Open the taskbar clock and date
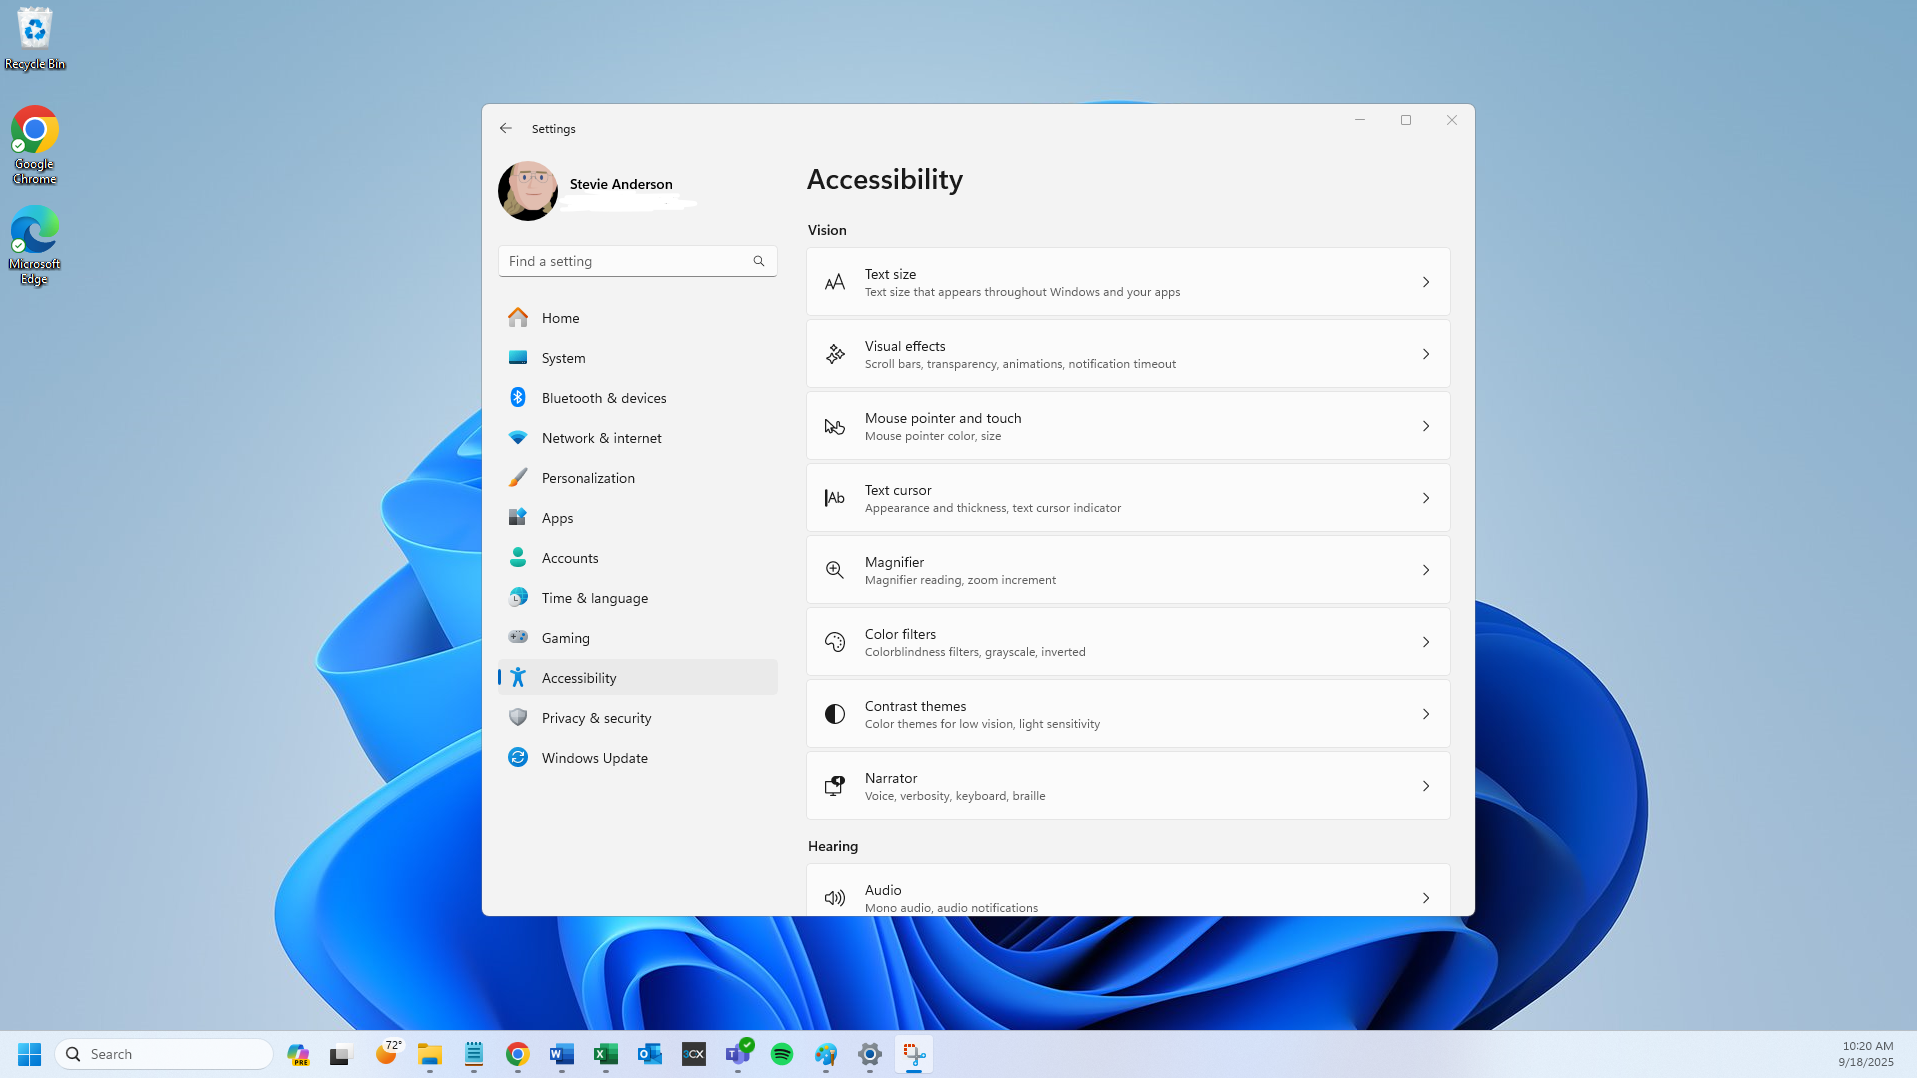 (1866, 1054)
